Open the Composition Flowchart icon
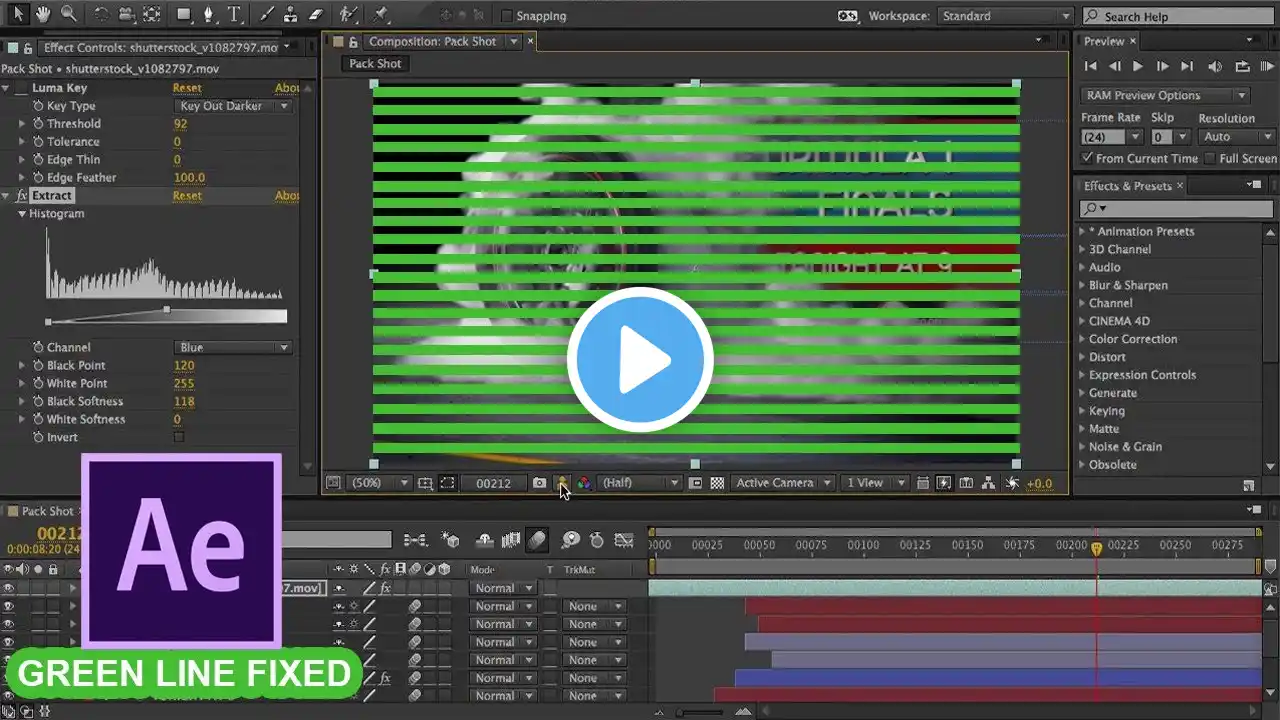The width and height of the screenshot is (1280, 720). tap(988, 483)
